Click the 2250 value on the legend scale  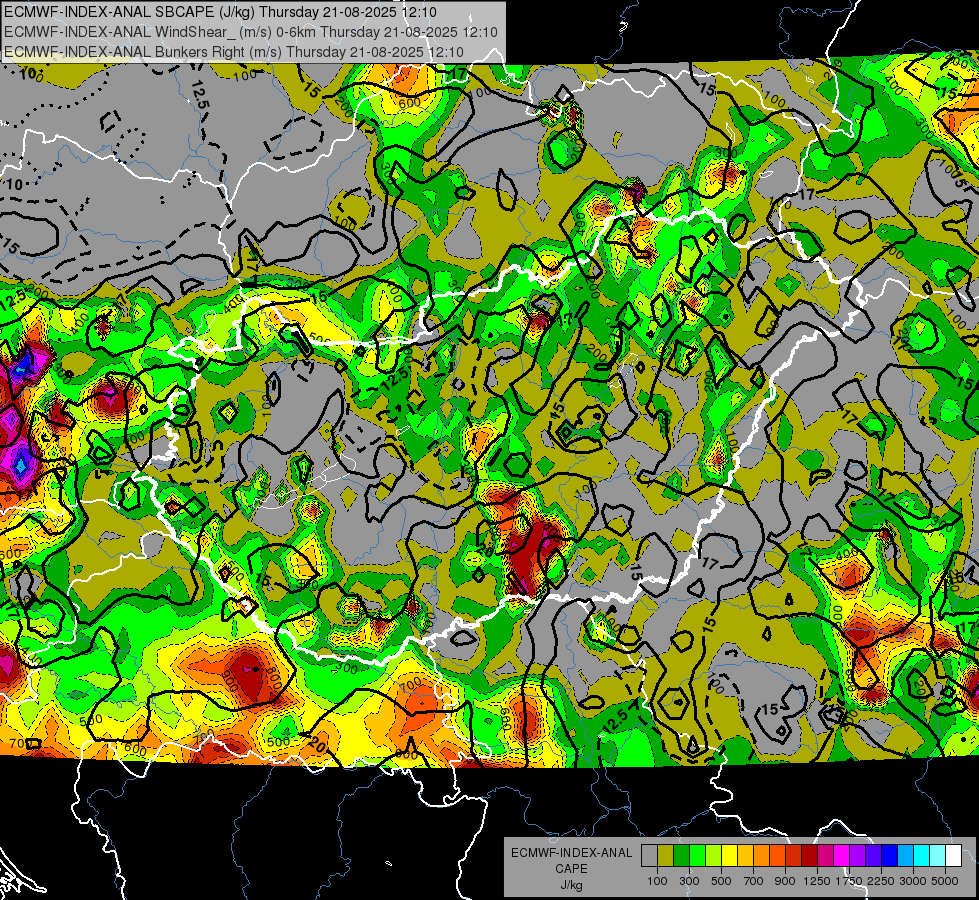click(x=881, y=881)
